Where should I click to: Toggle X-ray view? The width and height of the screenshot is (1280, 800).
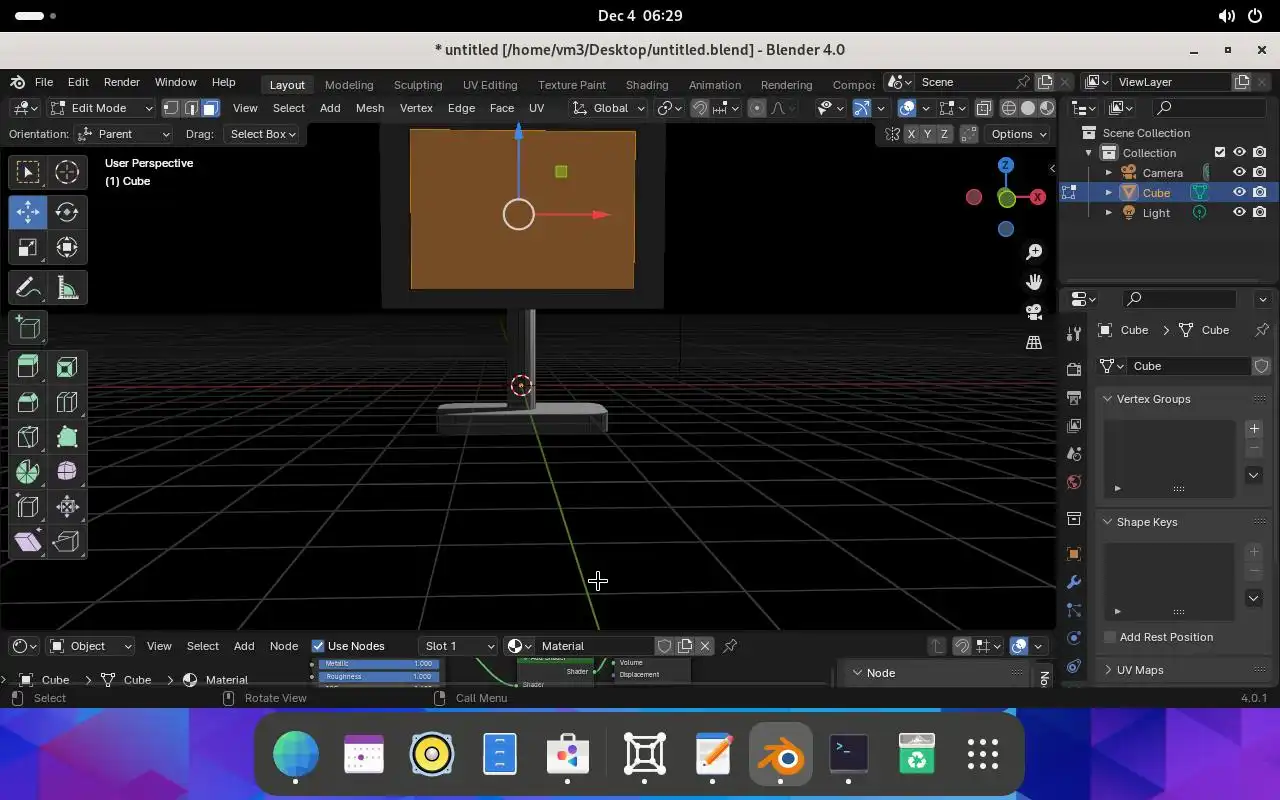click(x=984, y=108)
